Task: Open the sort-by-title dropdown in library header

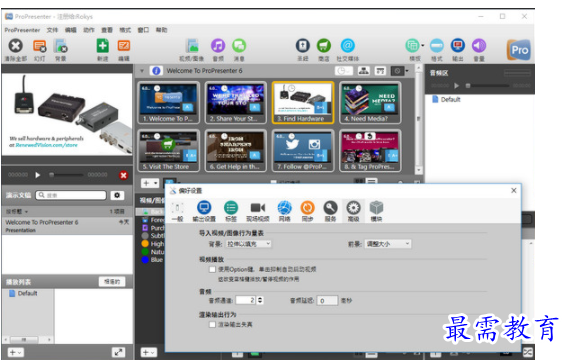Action: point(17,211)
